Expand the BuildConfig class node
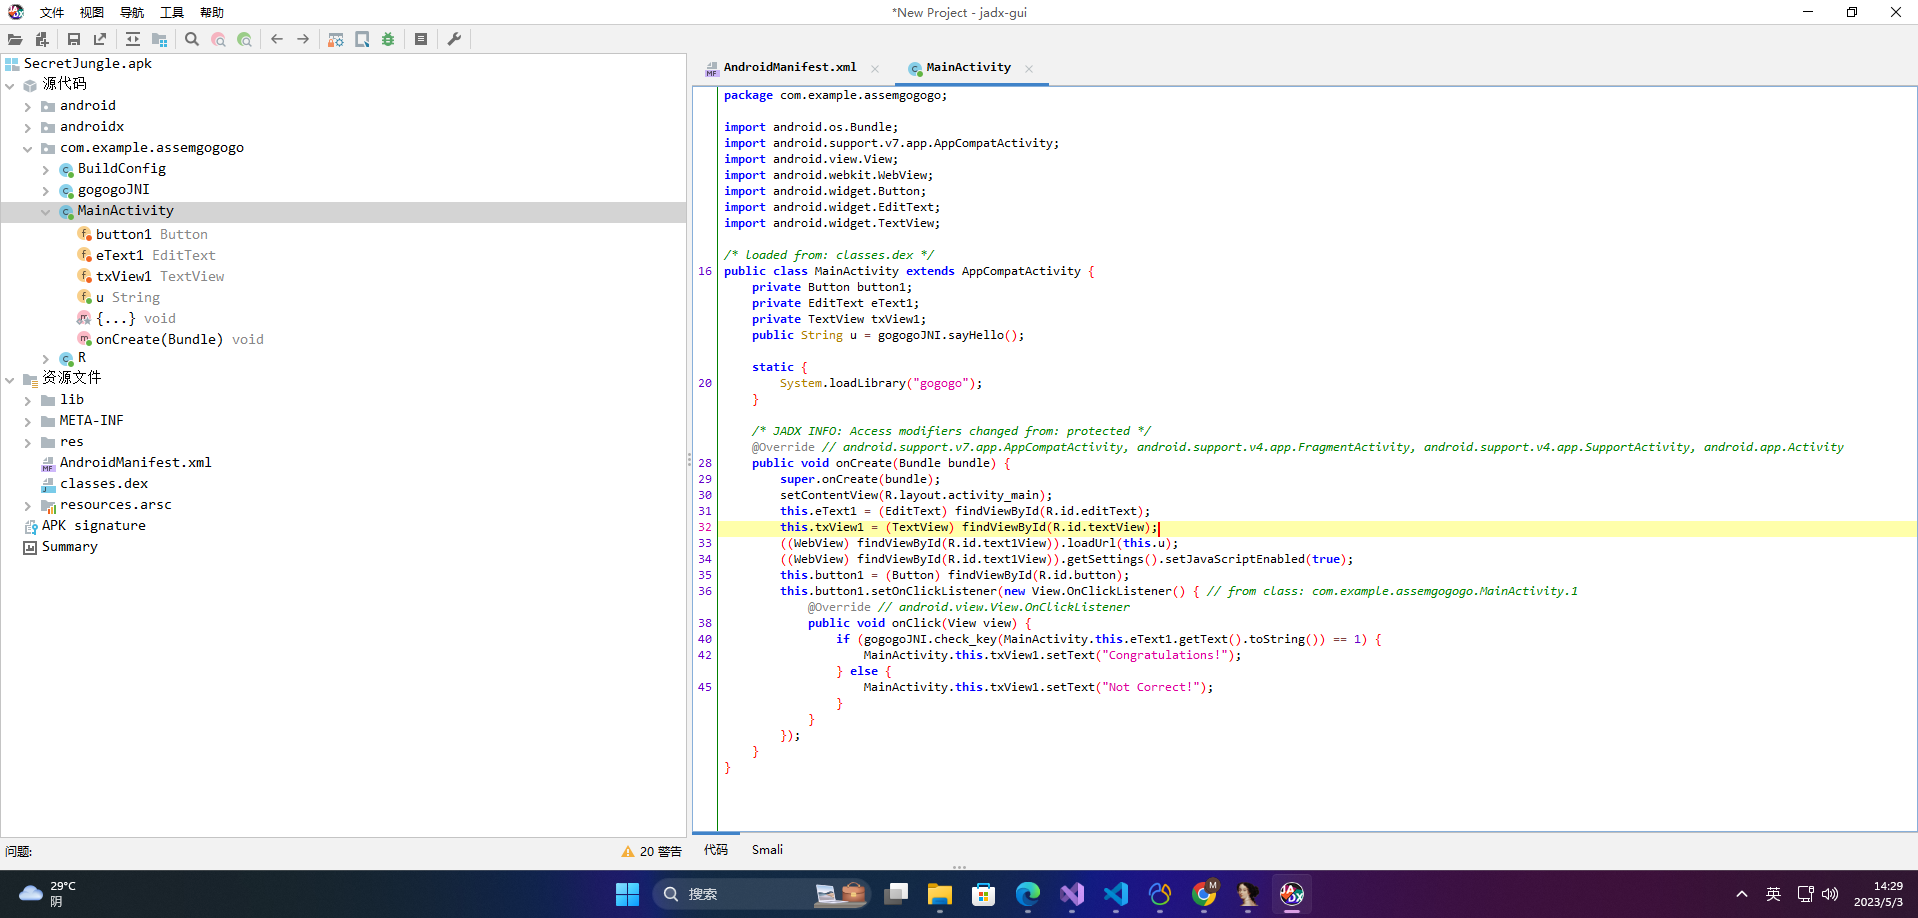 (x=46, y=169)
